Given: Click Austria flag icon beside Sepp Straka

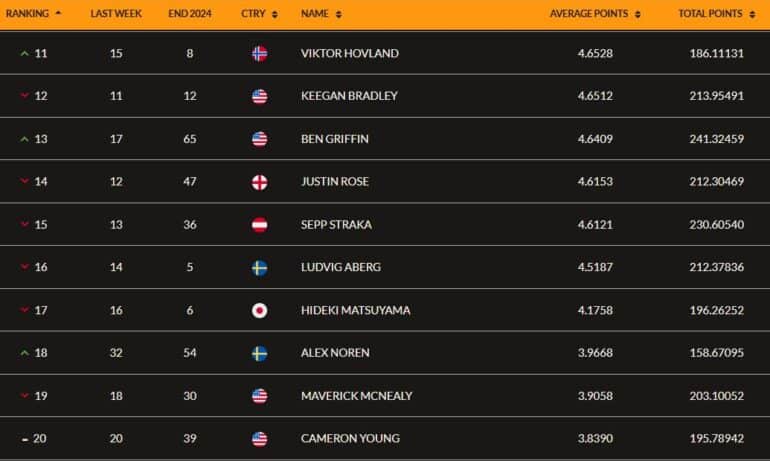Looking at the screenshot, I should click(x=259, y=225).
